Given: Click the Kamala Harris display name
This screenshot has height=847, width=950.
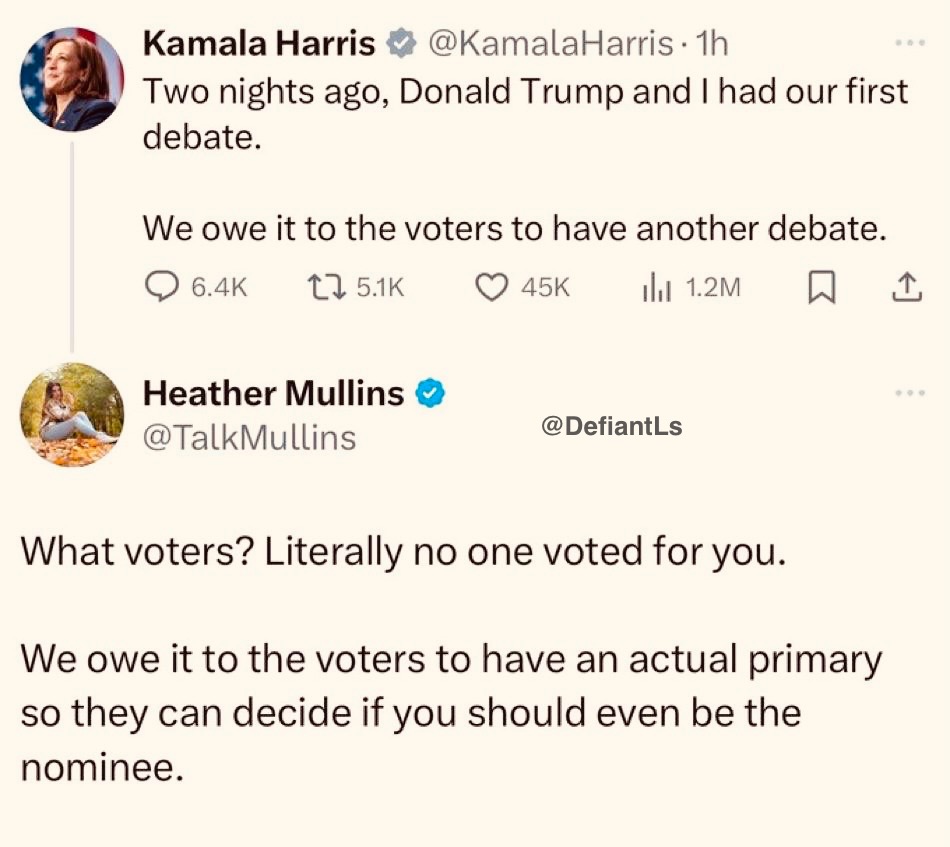Looking at the screenshot, I should [260, 43].
